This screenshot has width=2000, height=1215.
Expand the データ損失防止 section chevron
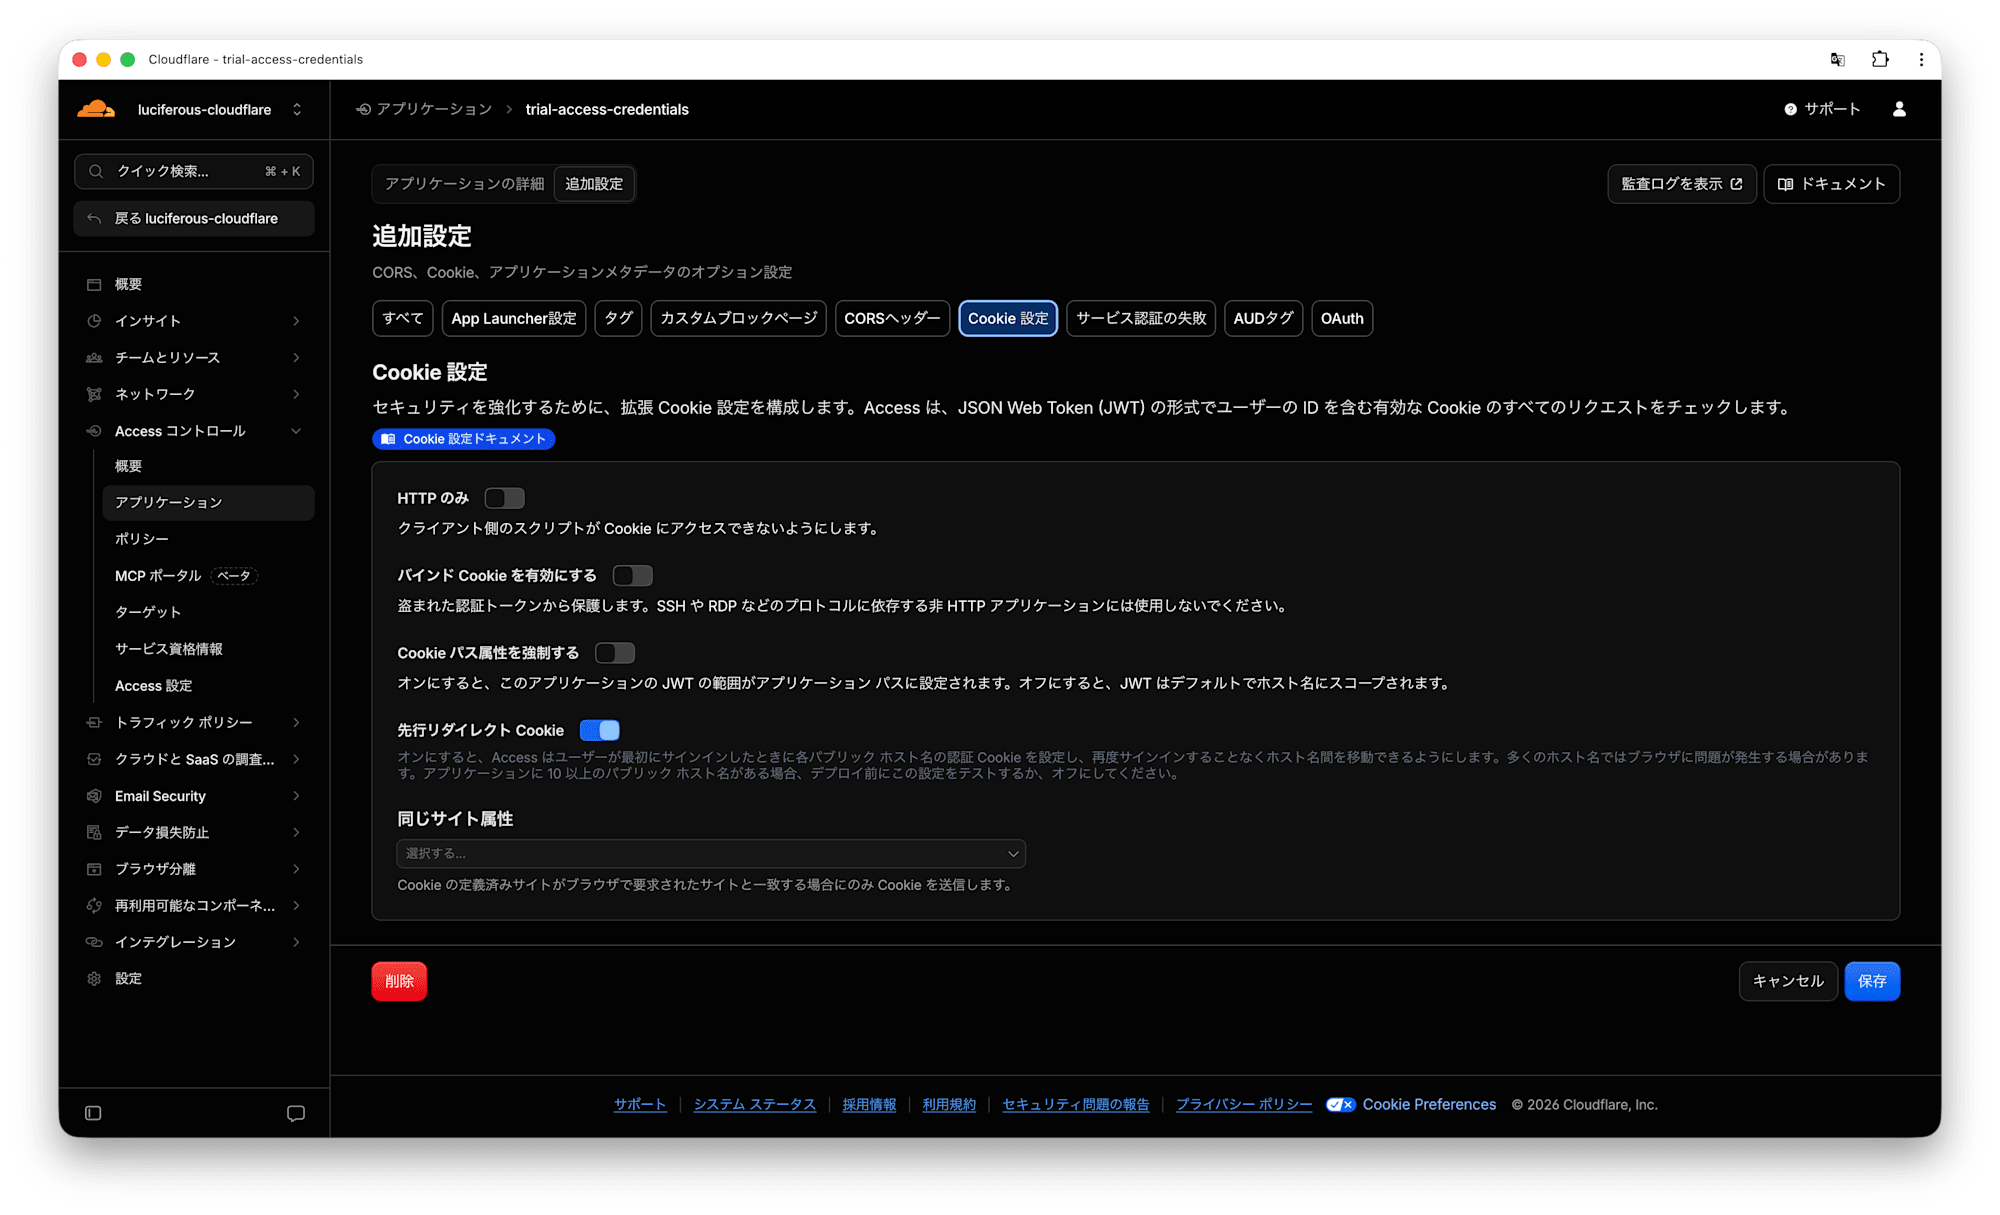(296, 832)
